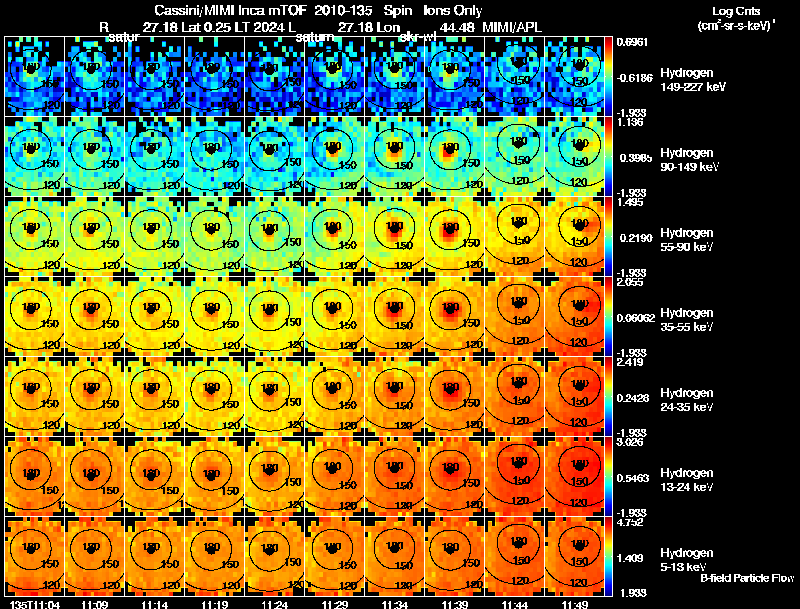The image size is (800, 609).
Task: Click the color bar for Hydrogen 5-13 keV
Action: point(609,556)
